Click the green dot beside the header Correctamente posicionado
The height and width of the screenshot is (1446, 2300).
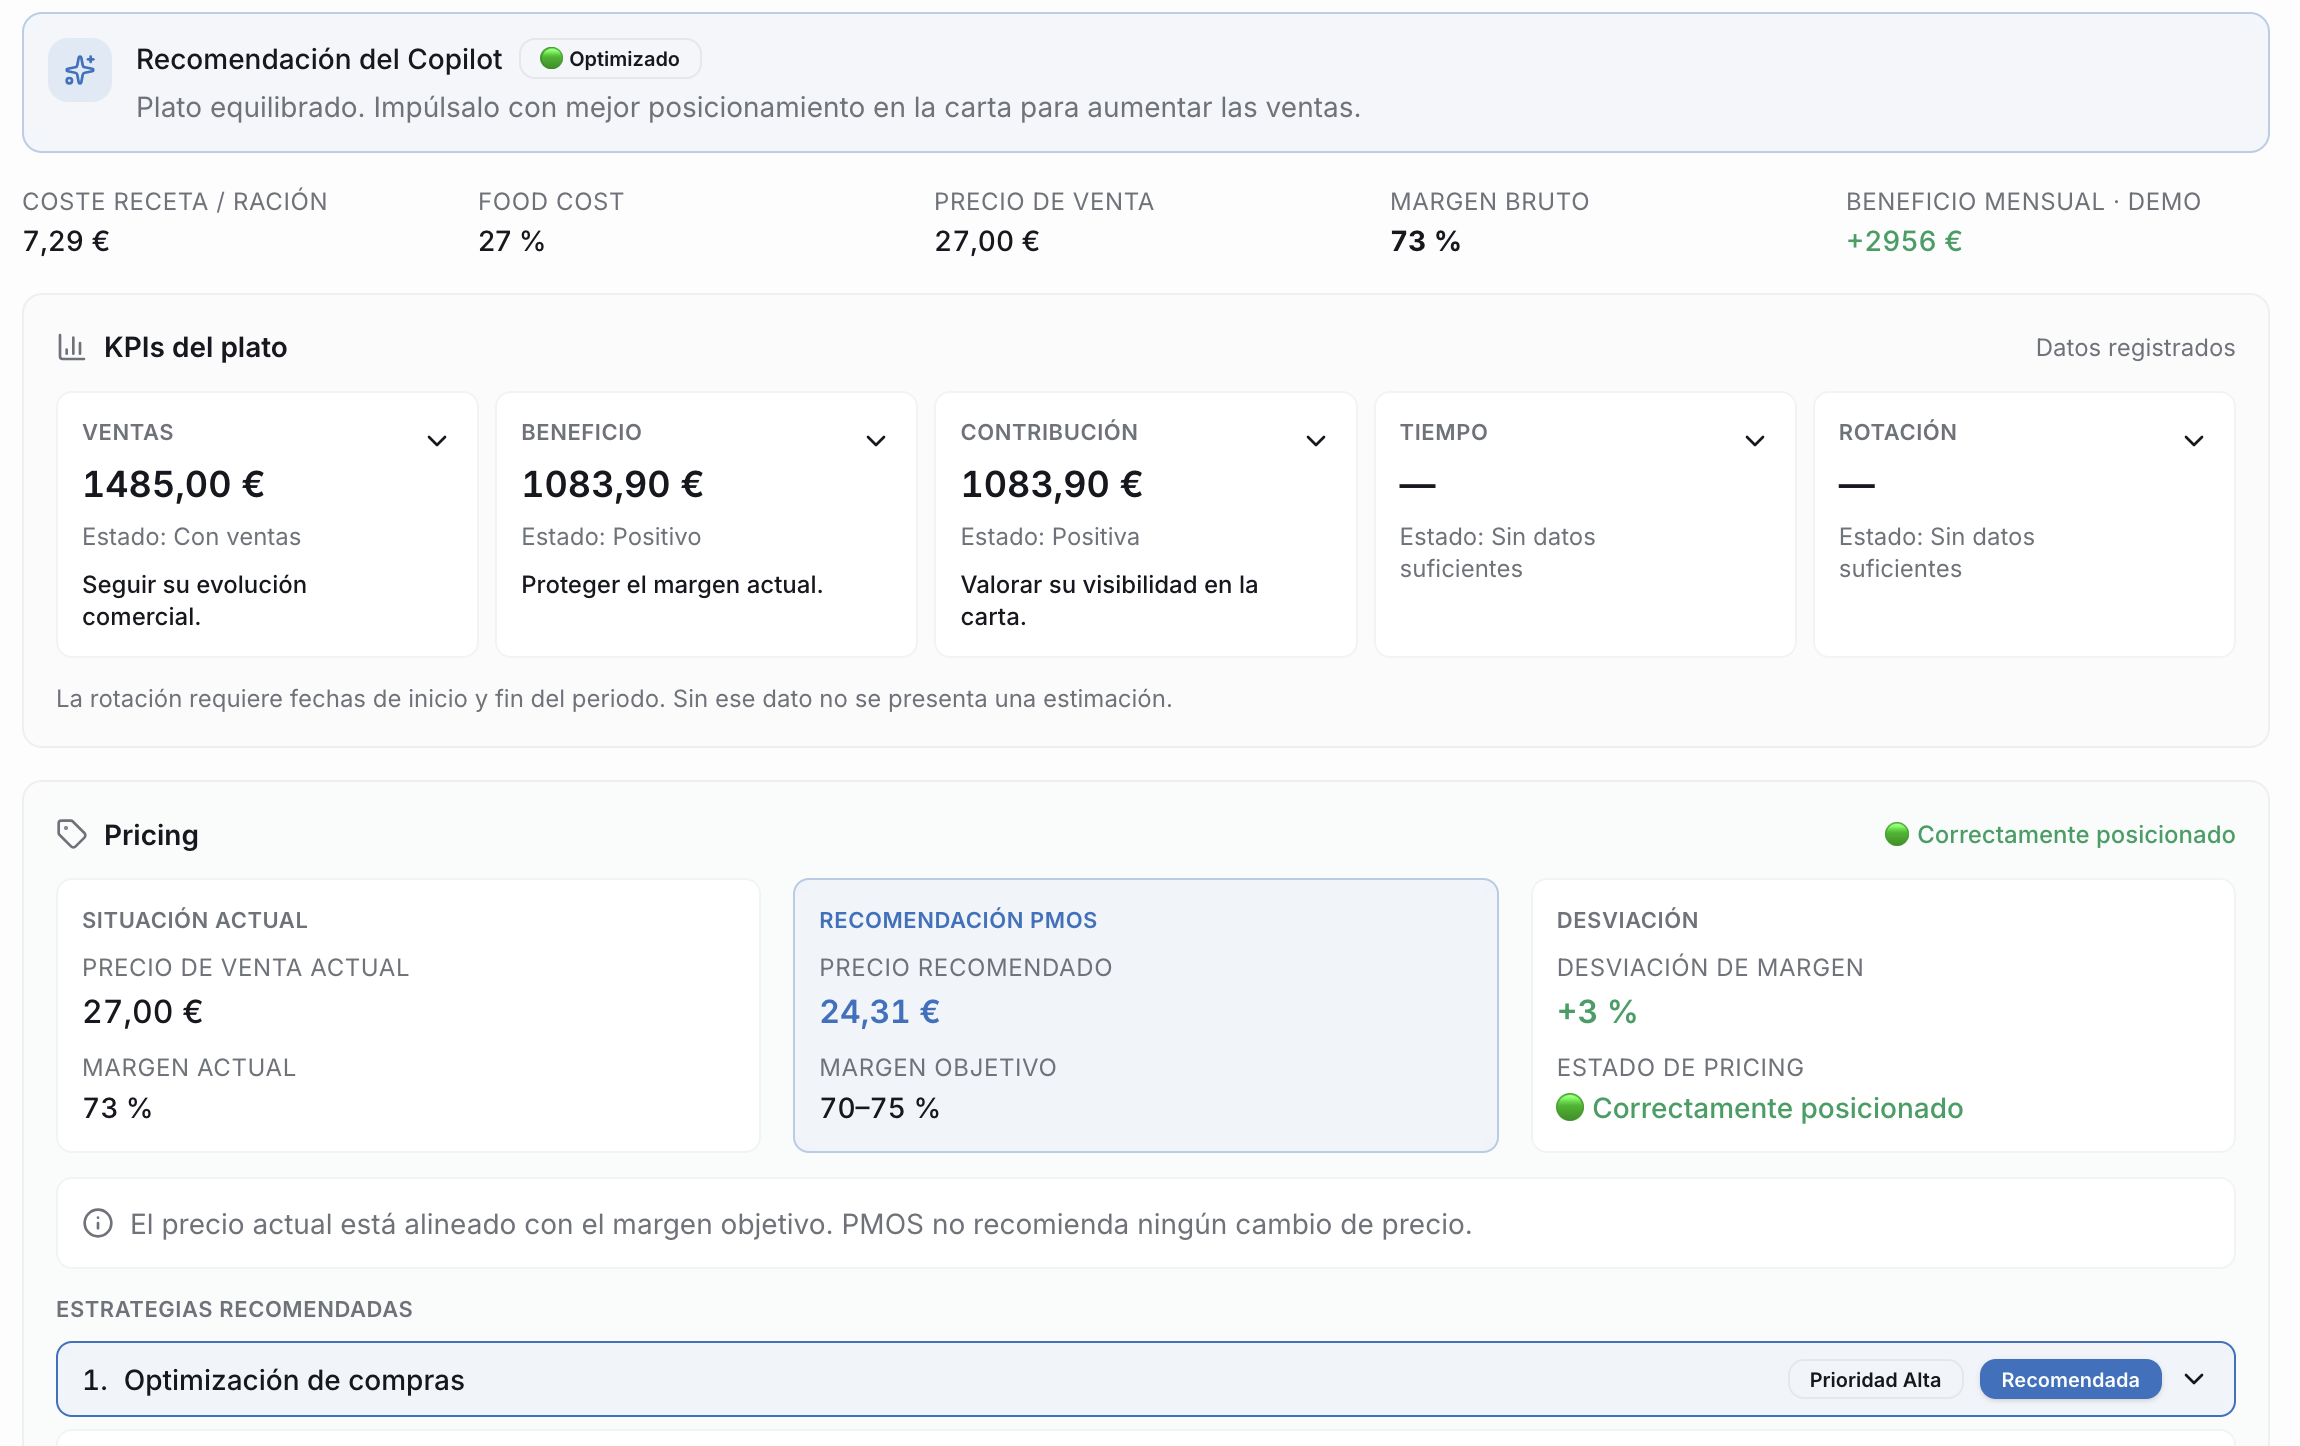click(1896, 834)
